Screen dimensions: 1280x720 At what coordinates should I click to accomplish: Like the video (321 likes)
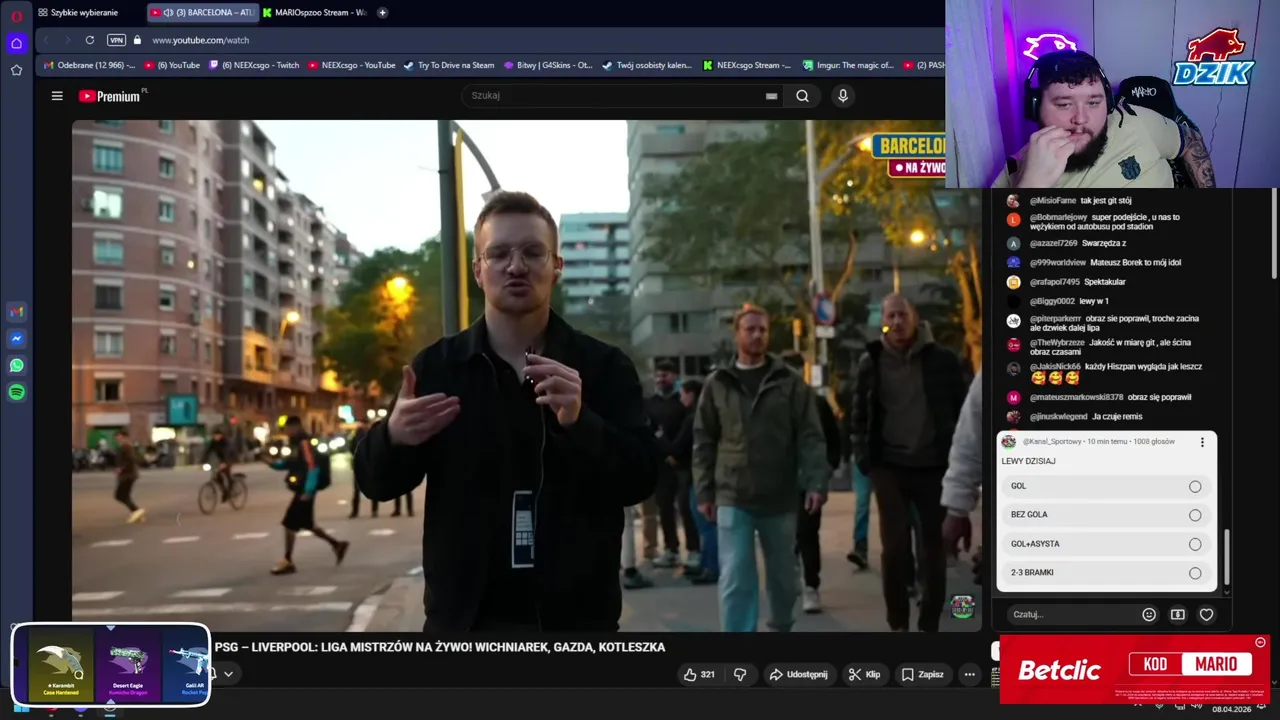(699, 675)
